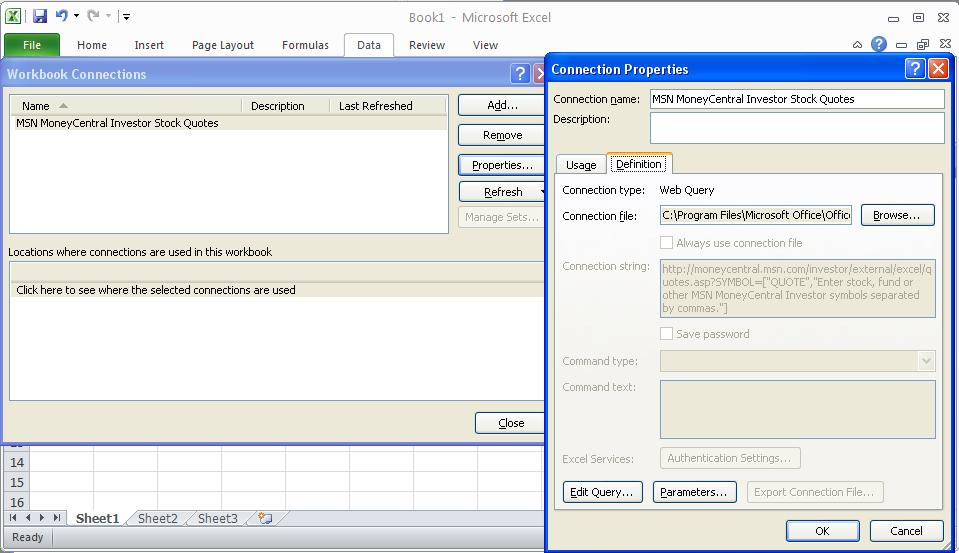Image resolution: width=959 pixels, height=553 pixels.
Task: Select the Definition tab
Action: 639,164
